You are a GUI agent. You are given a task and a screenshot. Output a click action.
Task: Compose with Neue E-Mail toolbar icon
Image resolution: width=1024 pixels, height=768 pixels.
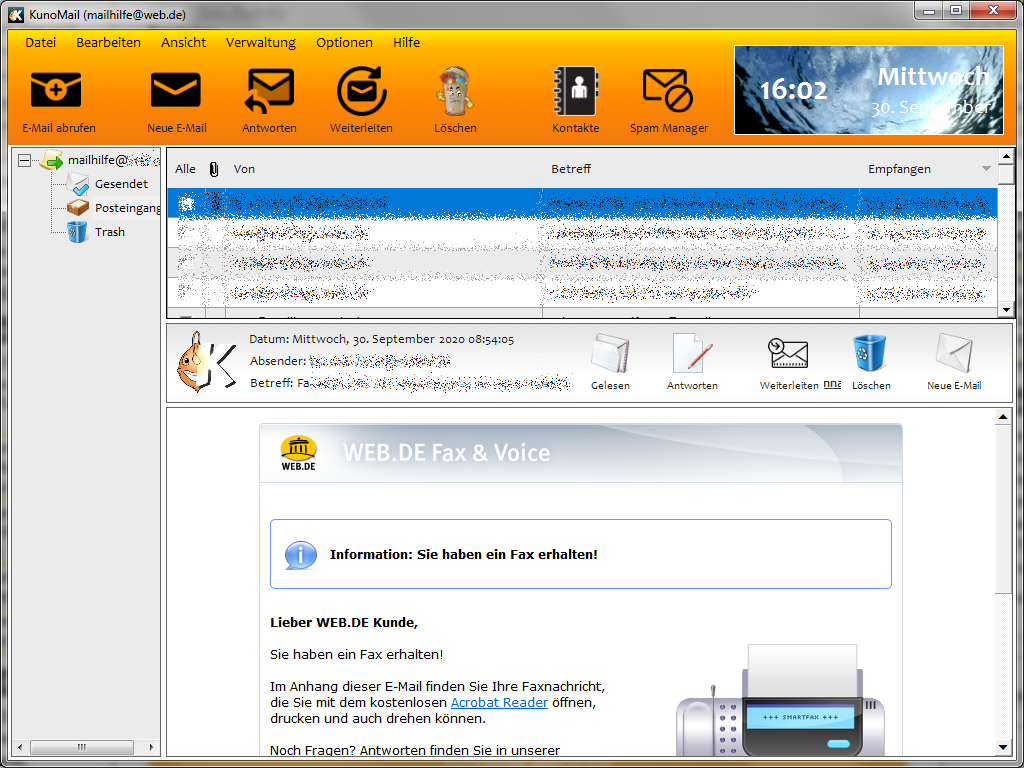(x=176, y=92)
